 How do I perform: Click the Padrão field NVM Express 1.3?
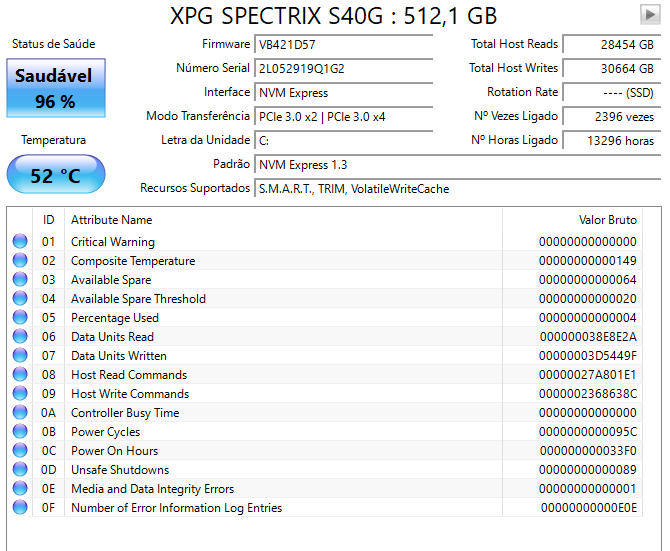458,165
